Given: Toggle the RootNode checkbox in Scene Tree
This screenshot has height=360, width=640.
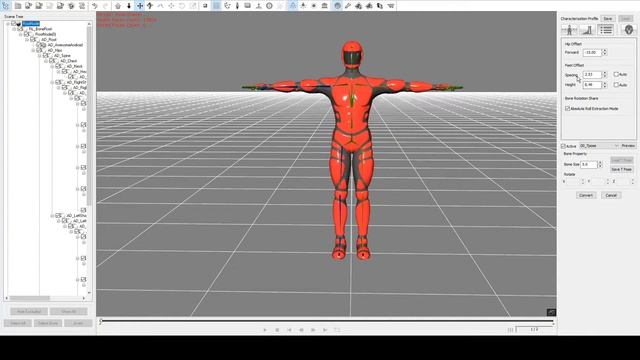Looking at the screenshot, I should 13,24.
